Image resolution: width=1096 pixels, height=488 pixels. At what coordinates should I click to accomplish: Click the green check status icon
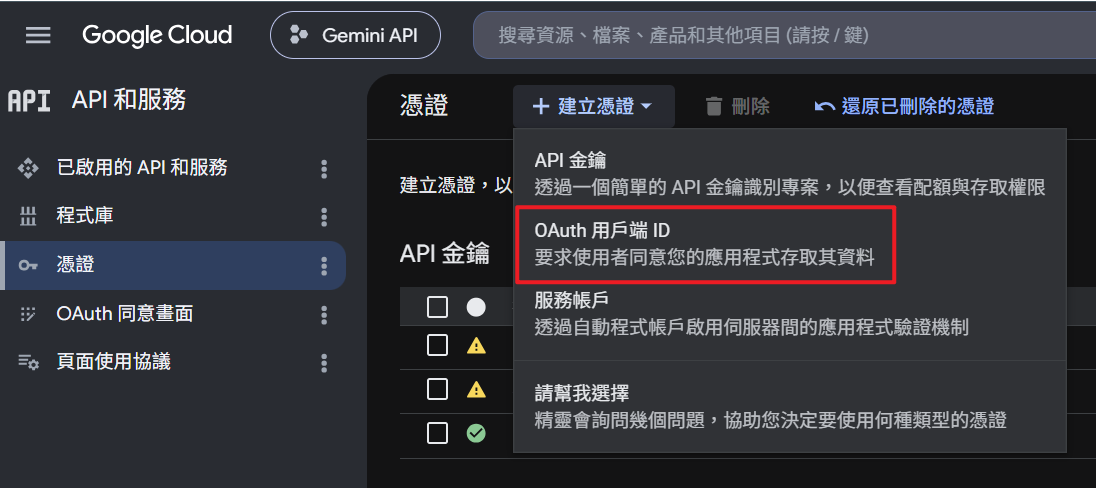(476, 433)
